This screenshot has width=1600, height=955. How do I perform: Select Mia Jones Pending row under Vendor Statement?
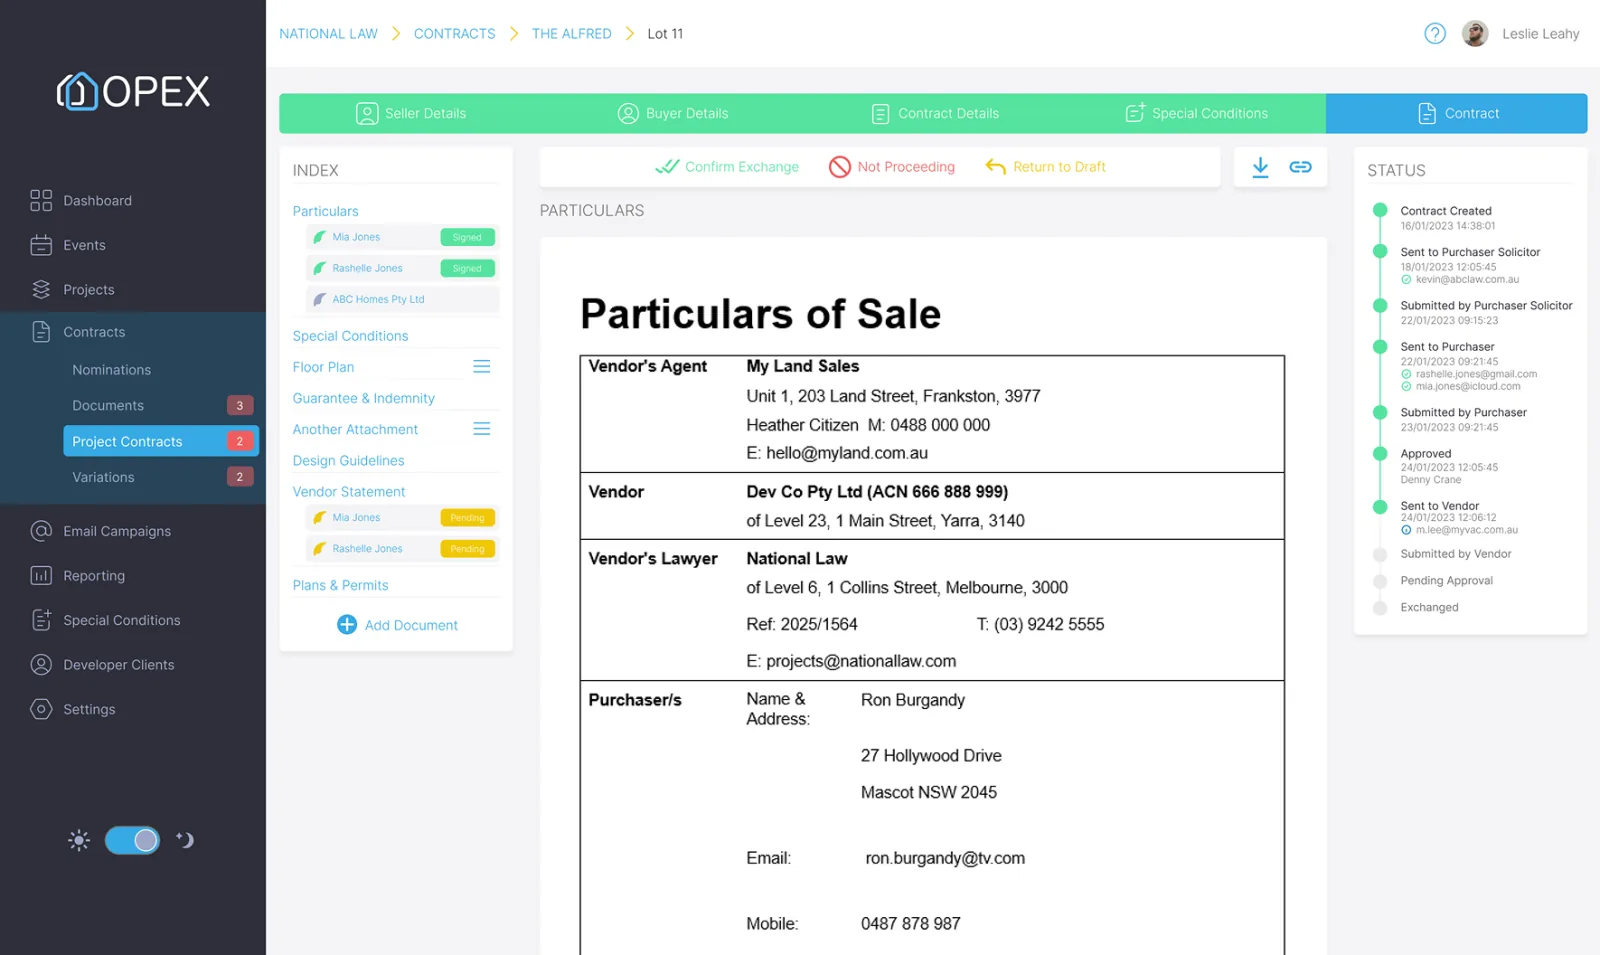coord(402,517)
